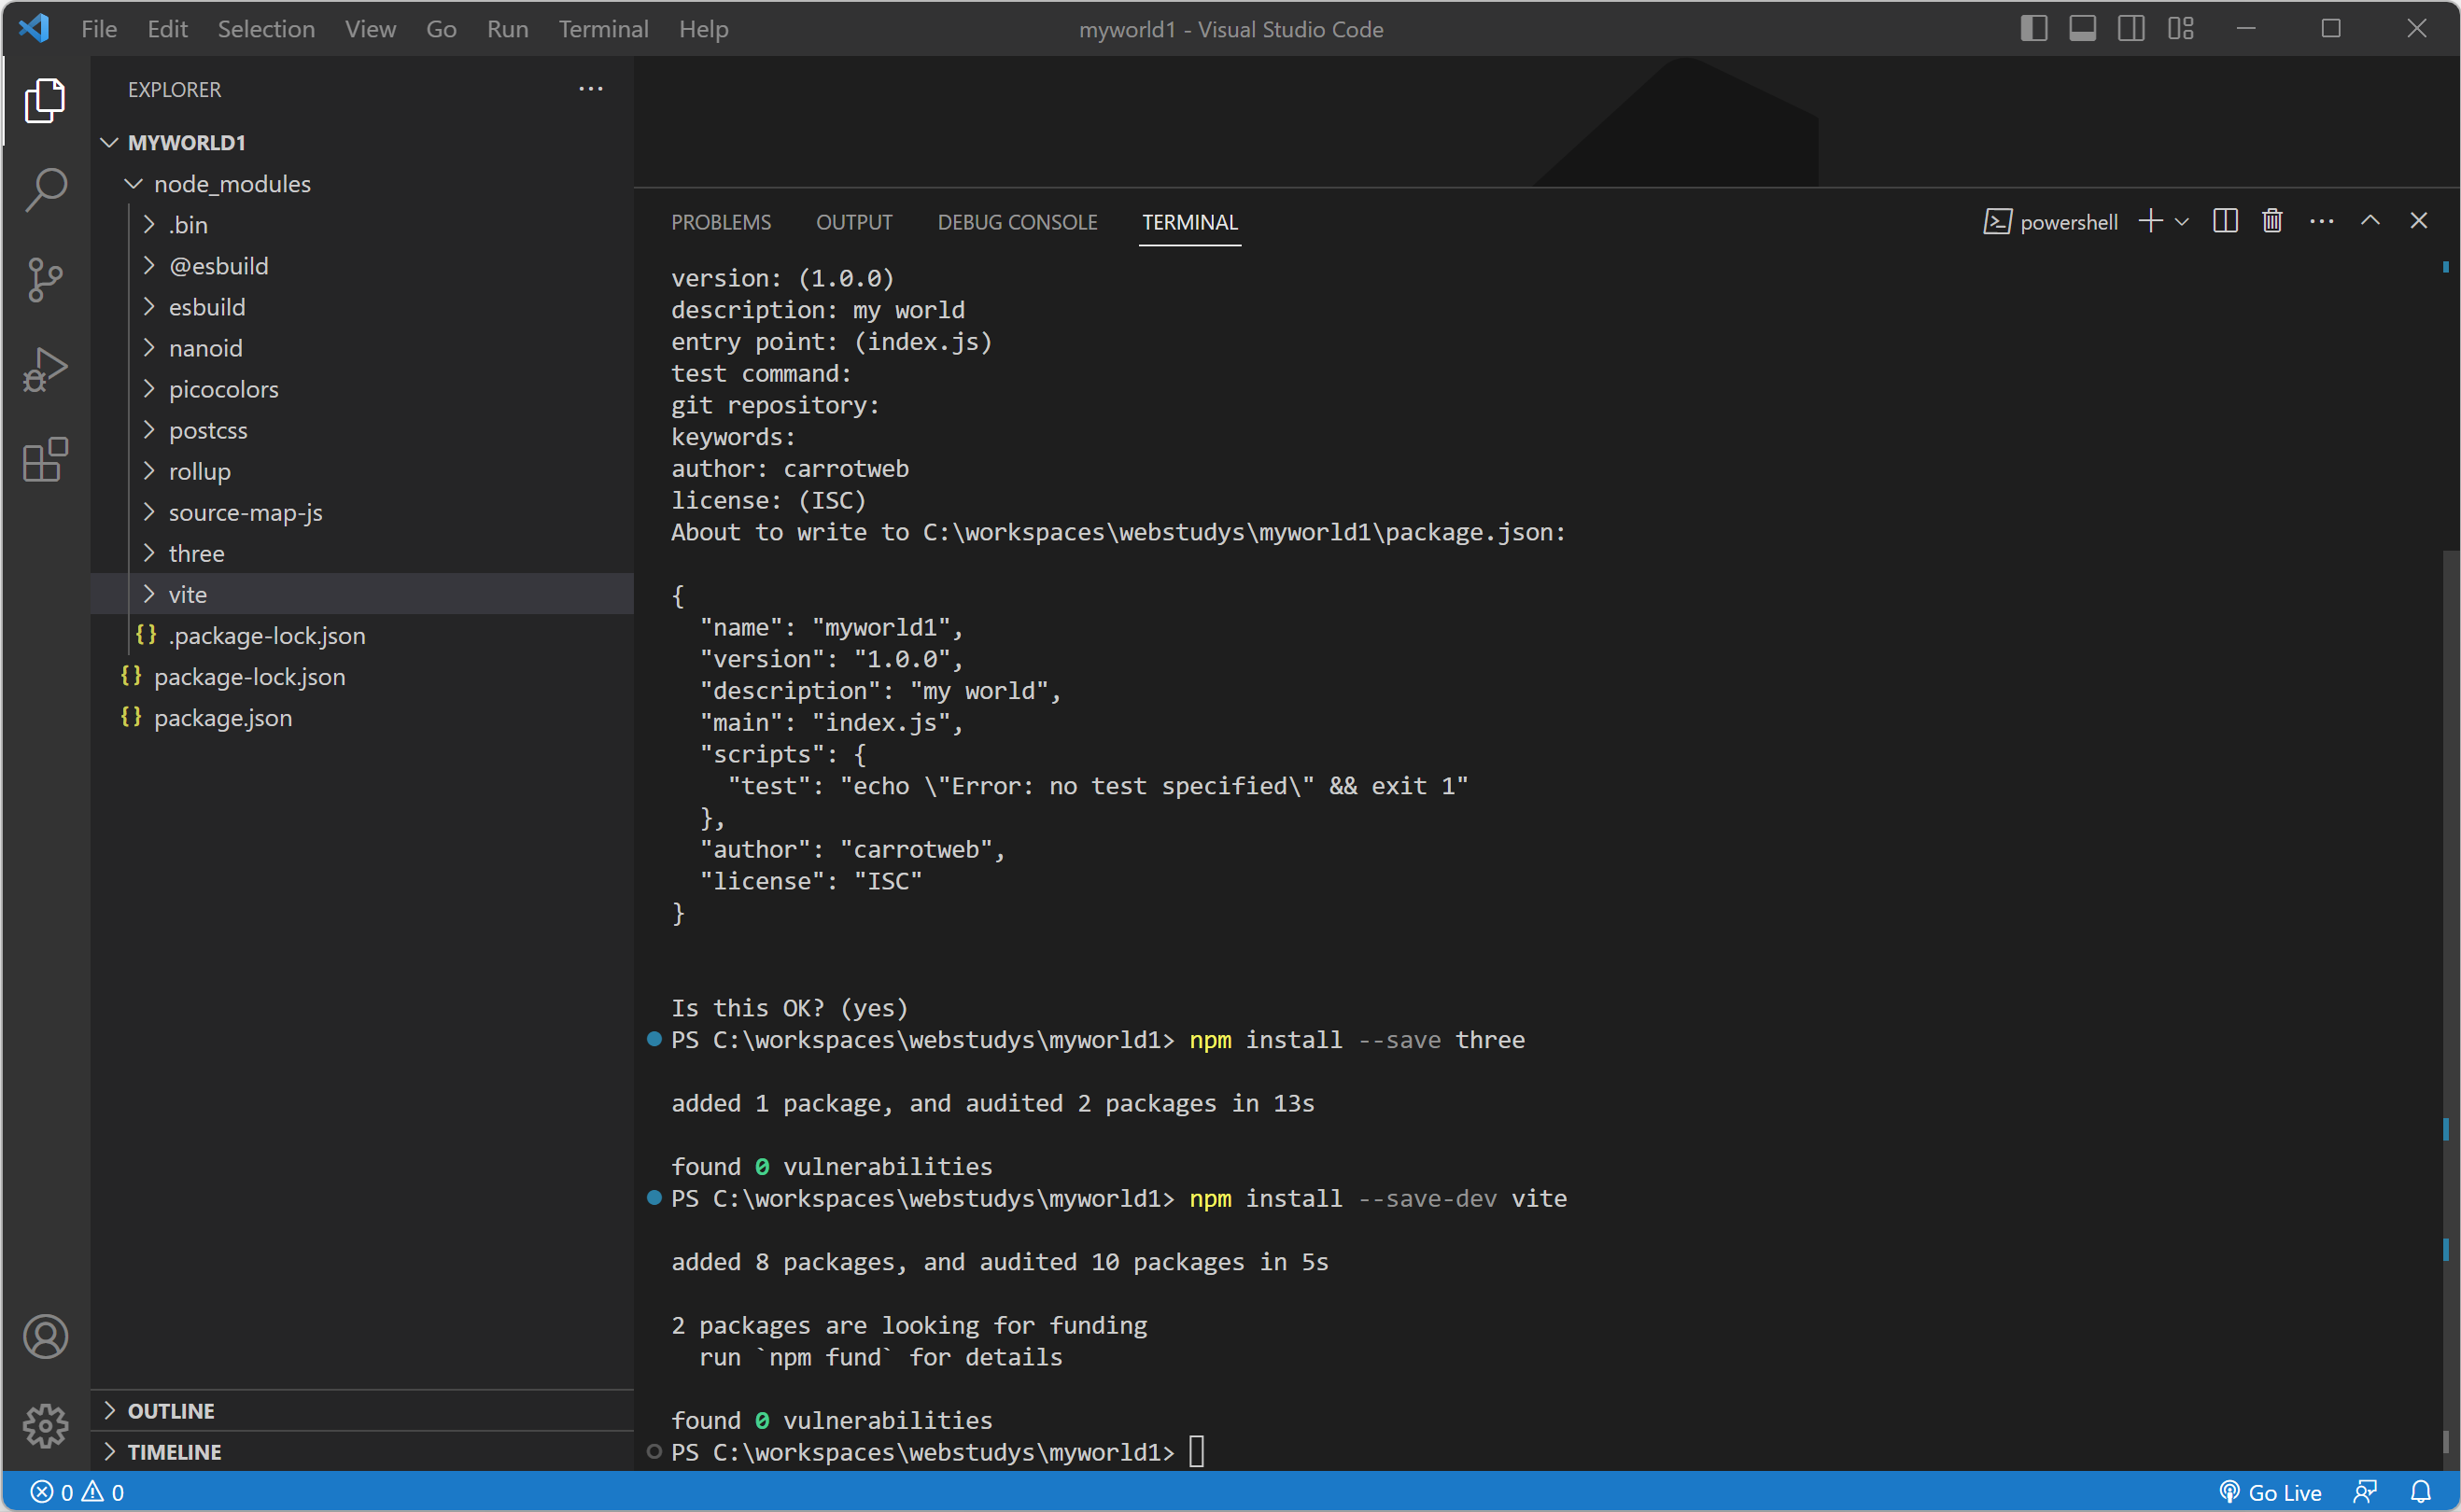Viewport: 2461px width, 1512px height.
Task: Open the Extensions view
Action: point(45,460)
